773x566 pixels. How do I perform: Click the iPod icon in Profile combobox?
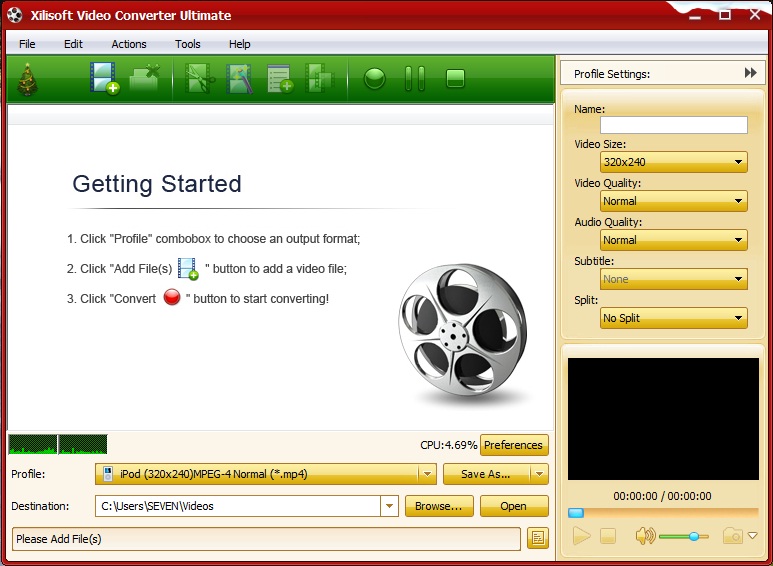pyautogui.click(x=107, y=474)
